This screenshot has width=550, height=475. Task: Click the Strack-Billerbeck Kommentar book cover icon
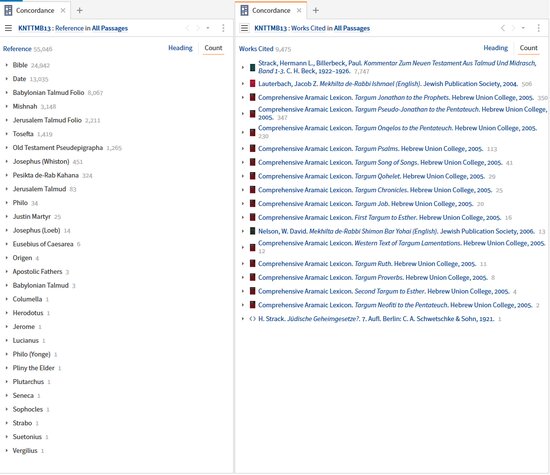[x=252, y=67]
